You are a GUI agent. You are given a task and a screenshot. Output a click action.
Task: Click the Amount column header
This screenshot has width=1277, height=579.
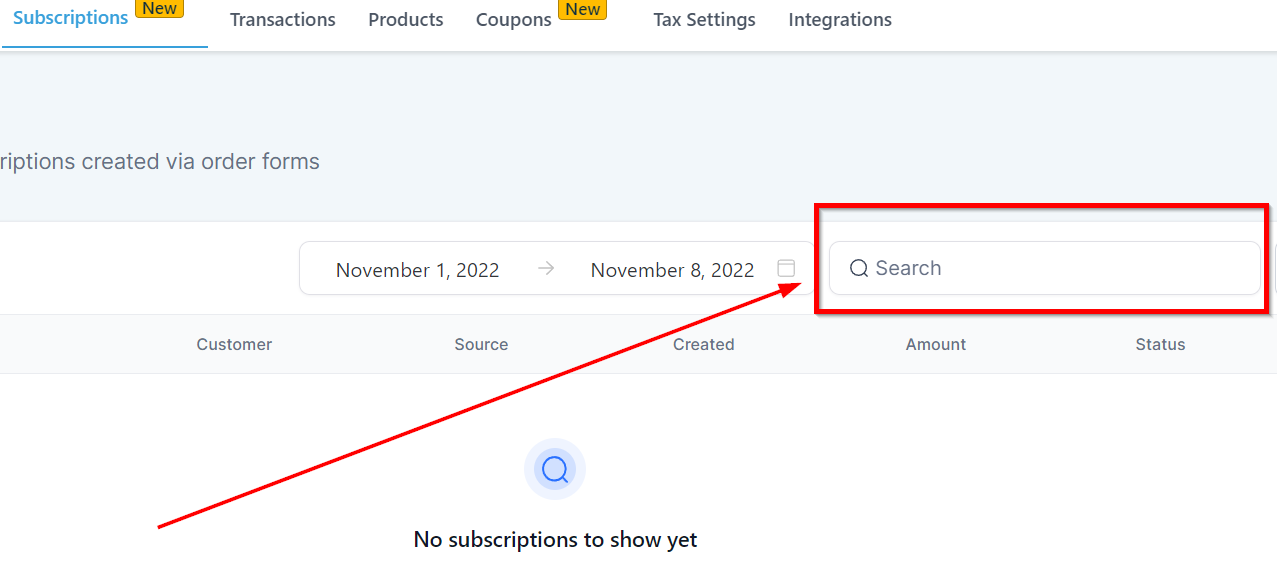pyautogui.click(x=935, y=344)
